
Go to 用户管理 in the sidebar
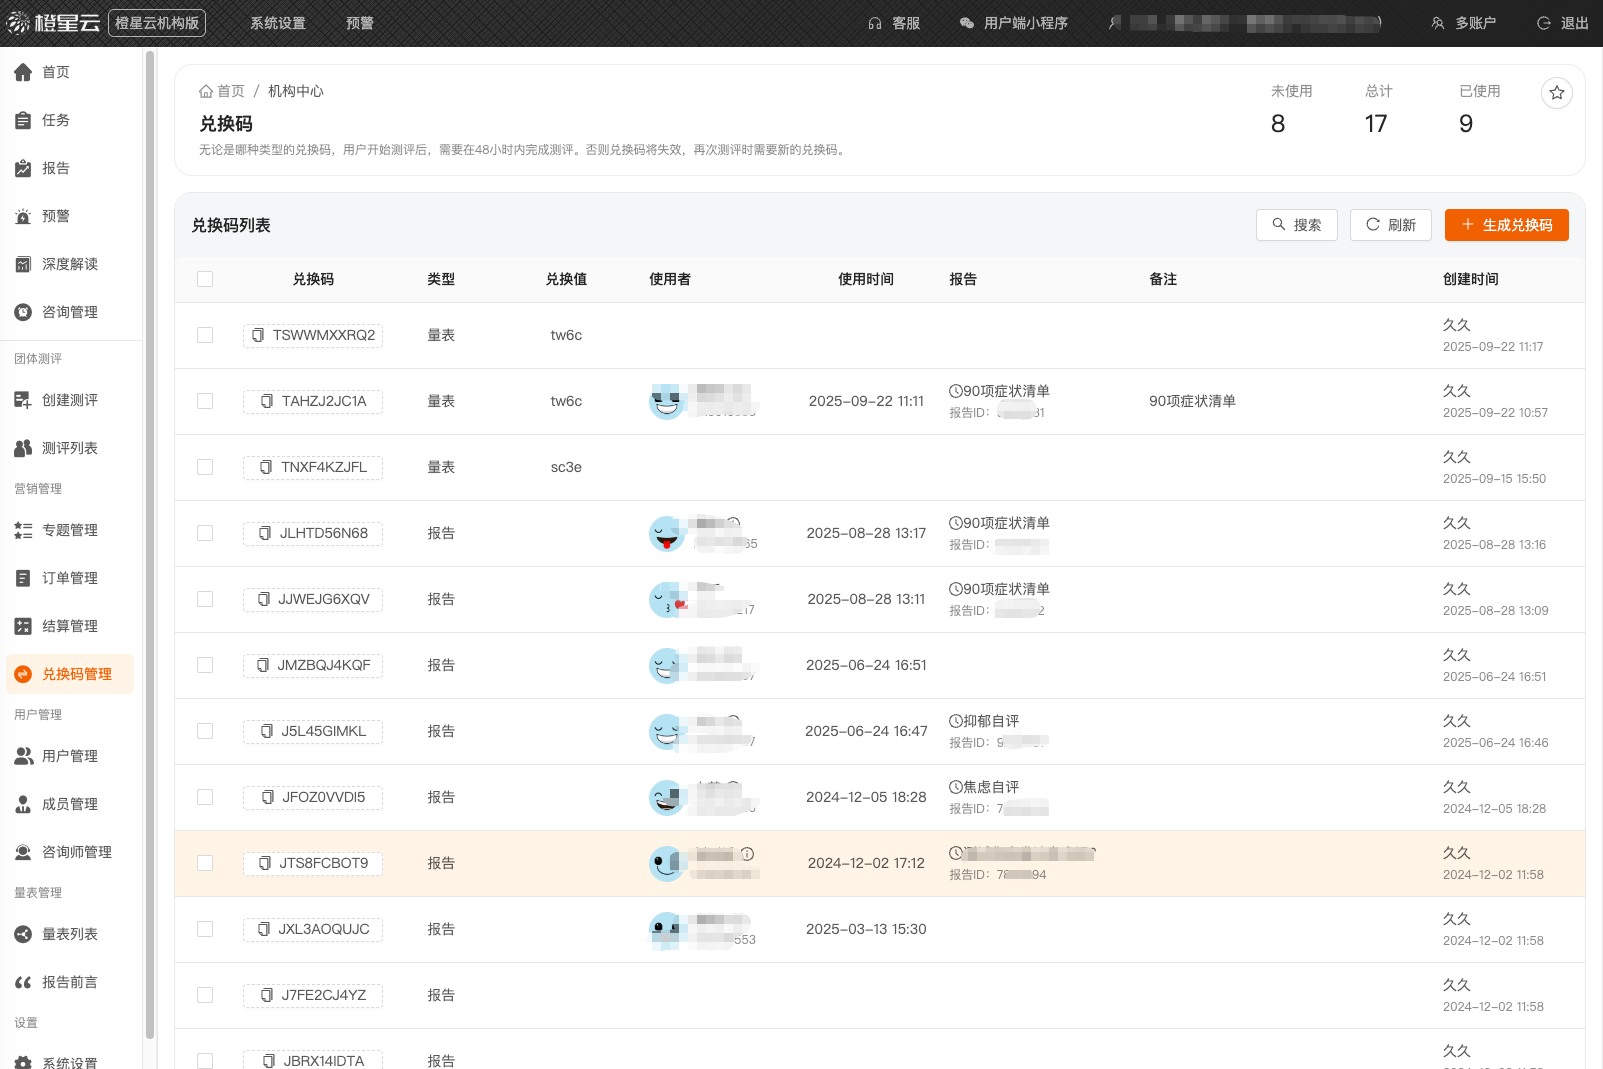[x=69, y=756]
